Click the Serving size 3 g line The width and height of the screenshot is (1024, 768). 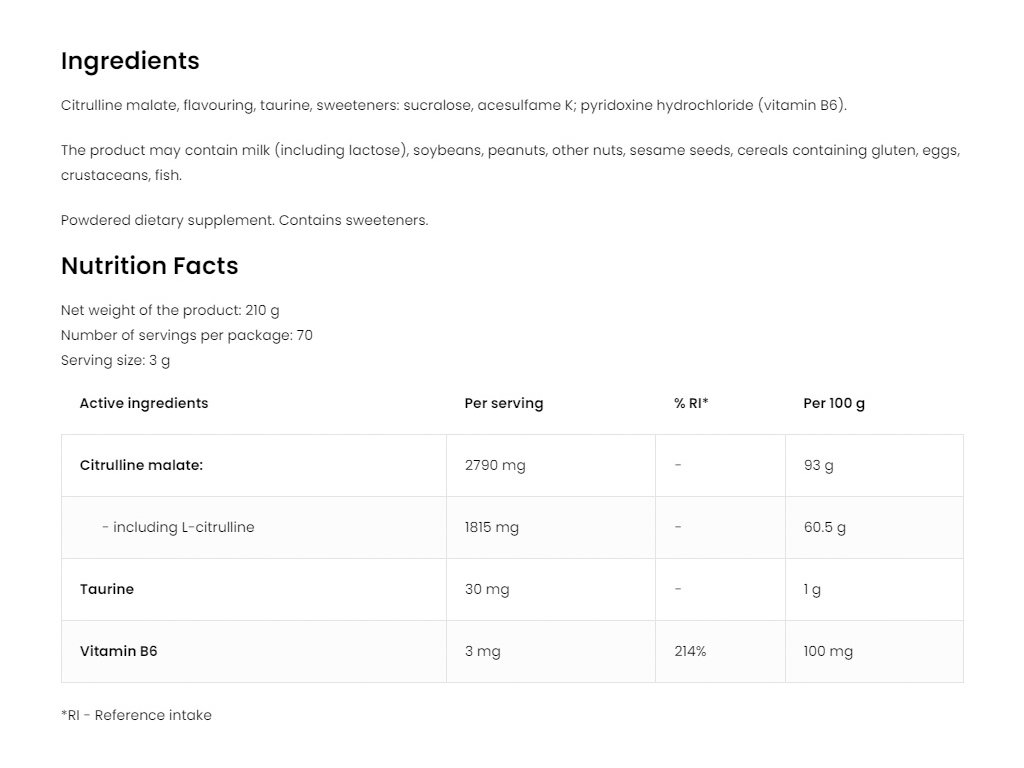(x=115, y=360)
